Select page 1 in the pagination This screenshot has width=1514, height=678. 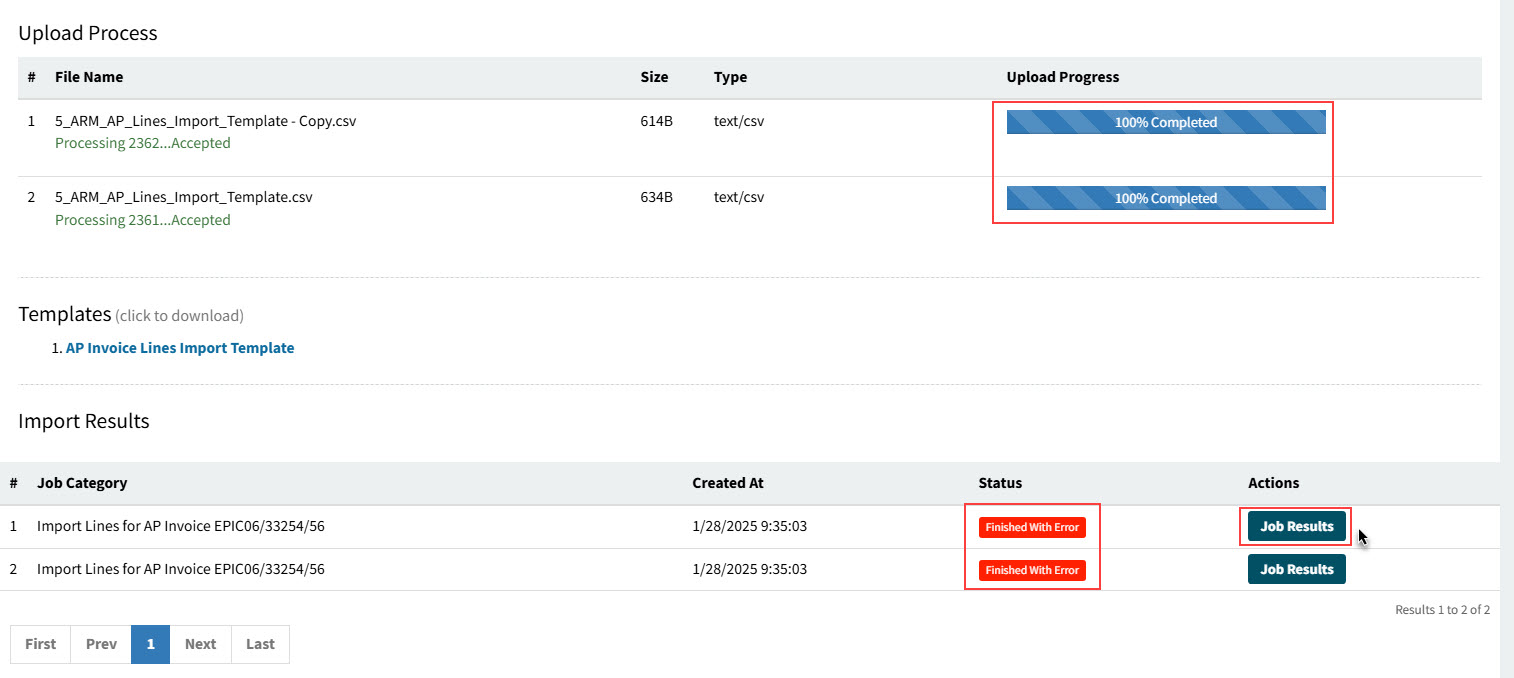[x=150, y=644]
